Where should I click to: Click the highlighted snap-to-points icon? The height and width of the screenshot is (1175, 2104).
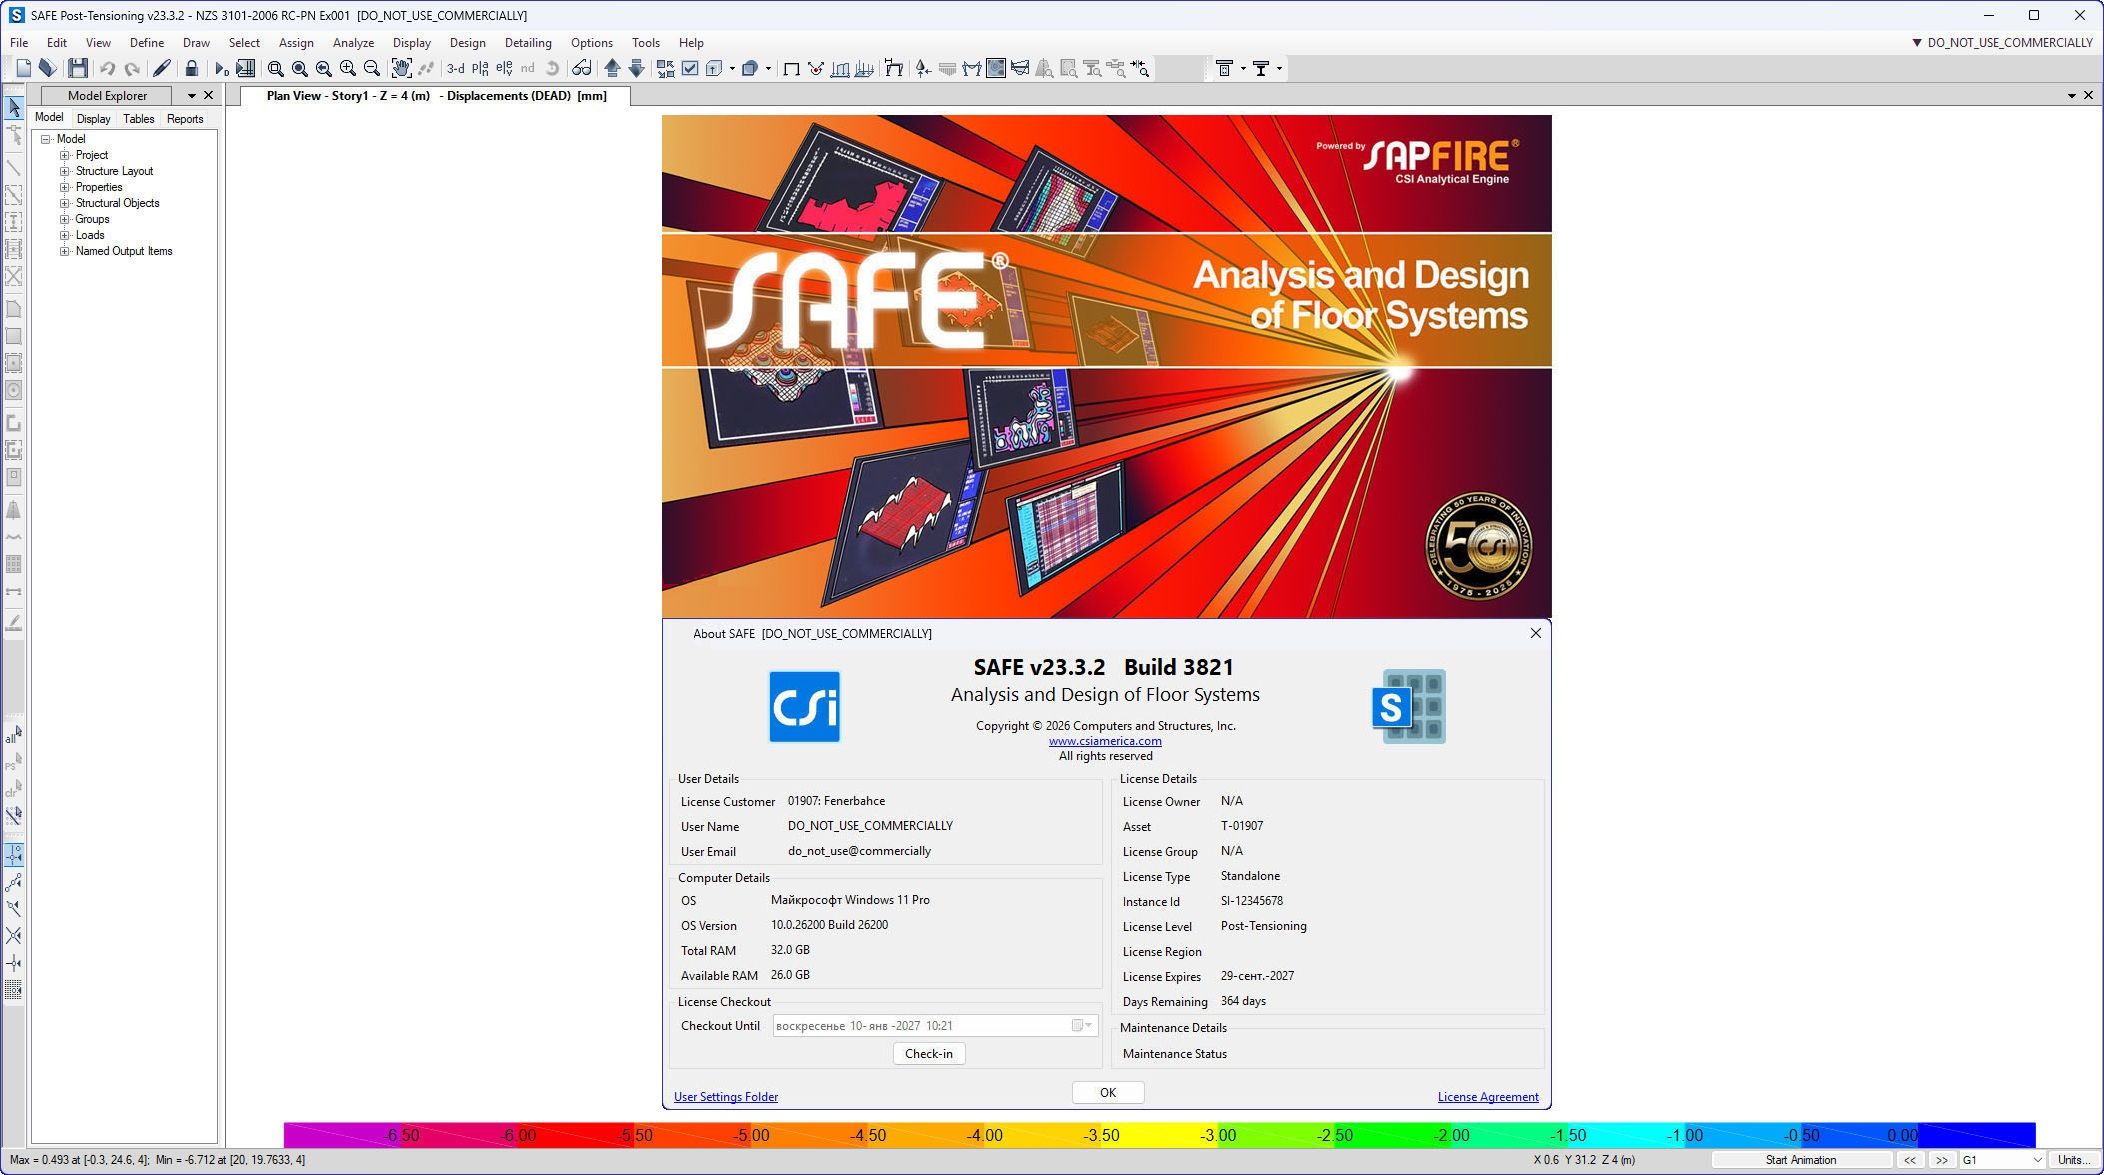14,854
